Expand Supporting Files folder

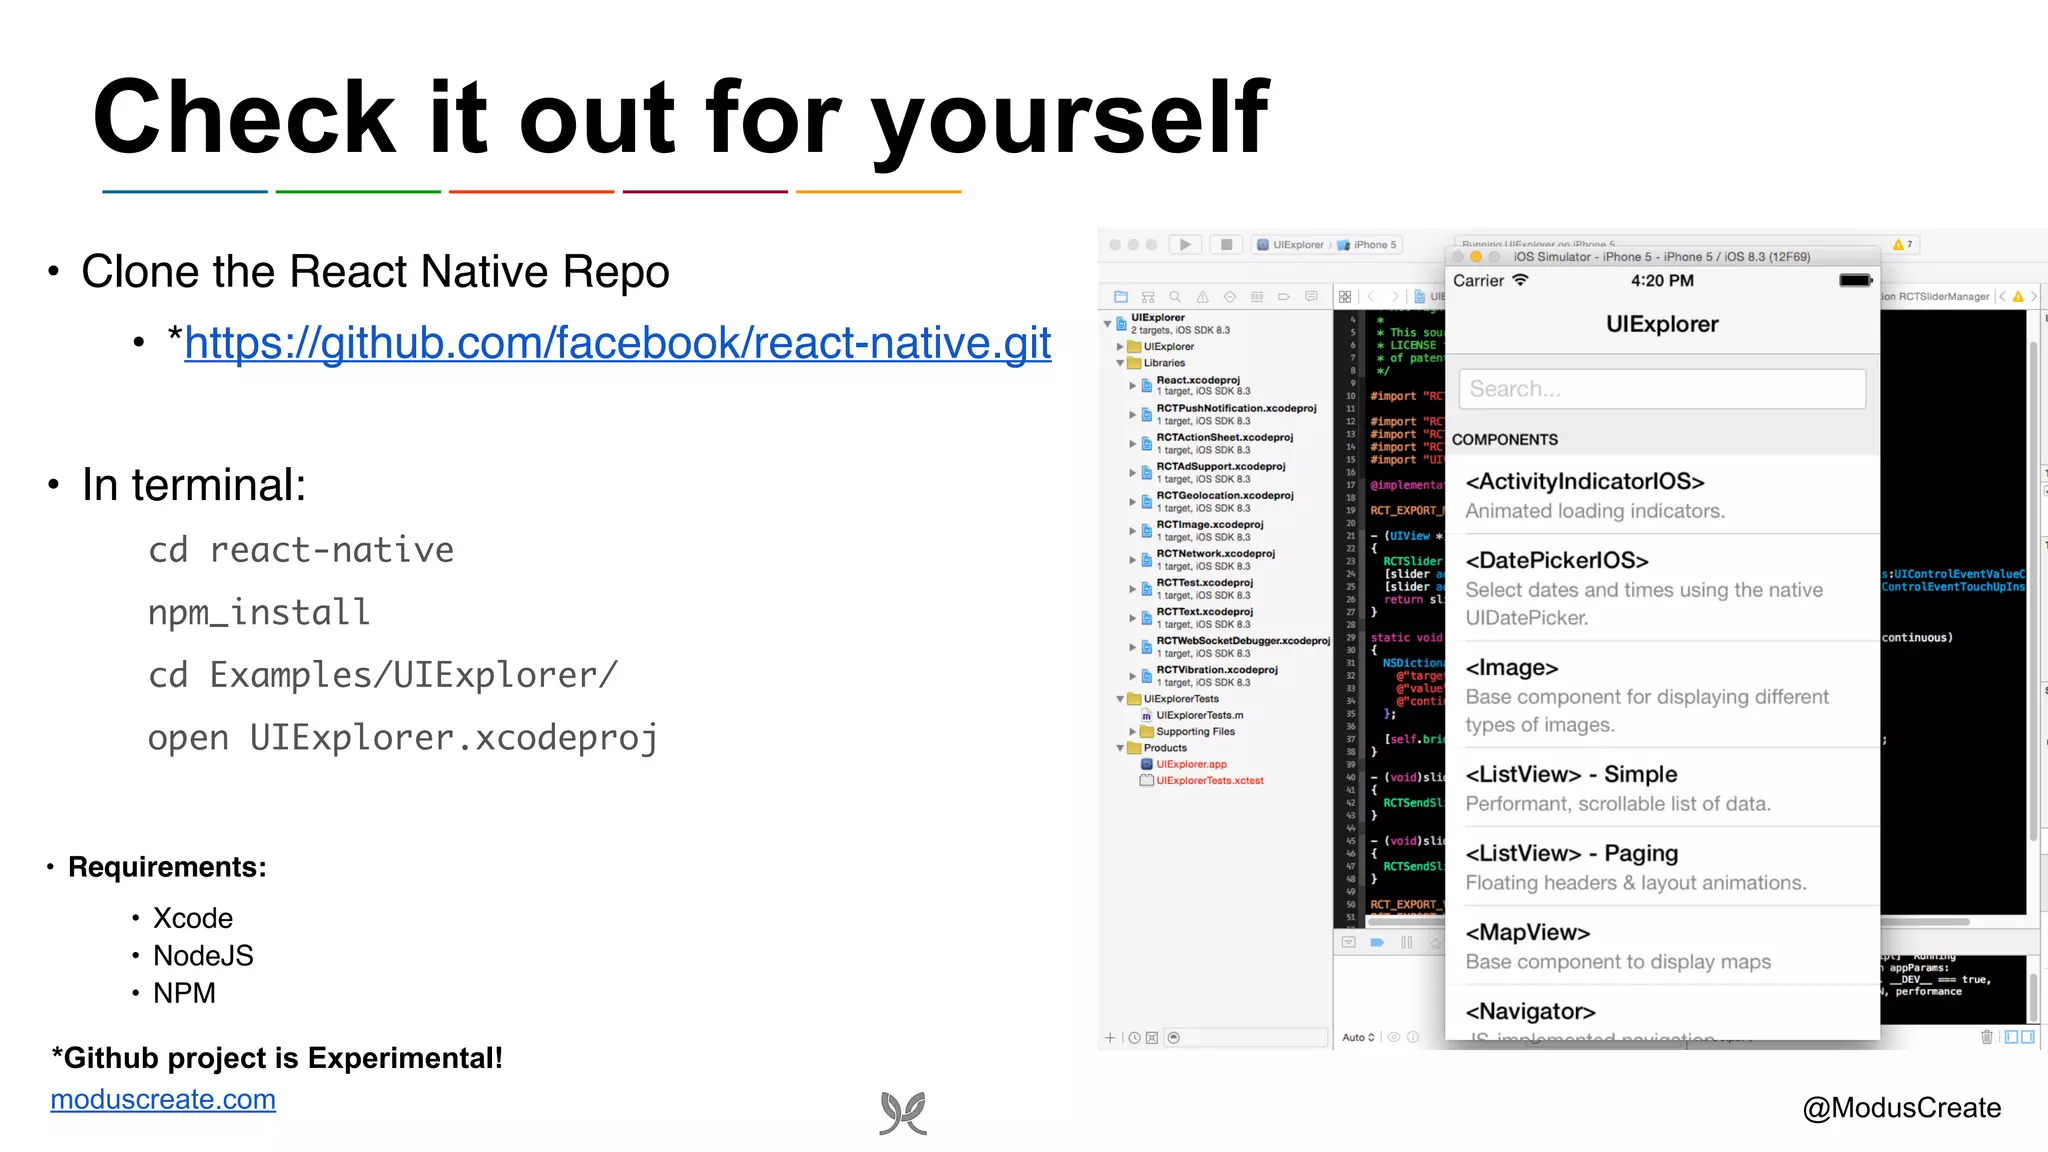click(1133, 732)
